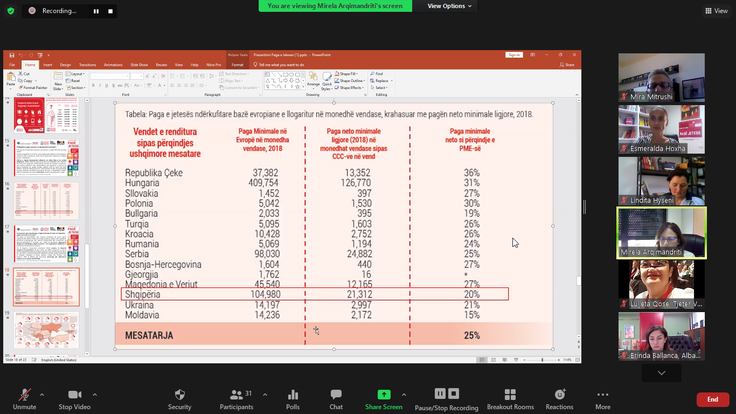The height and width of the screenshot is (414, 736).
Task: Click the green Share Screen icon
Action: pyautogui.click(x=384, y=395)
